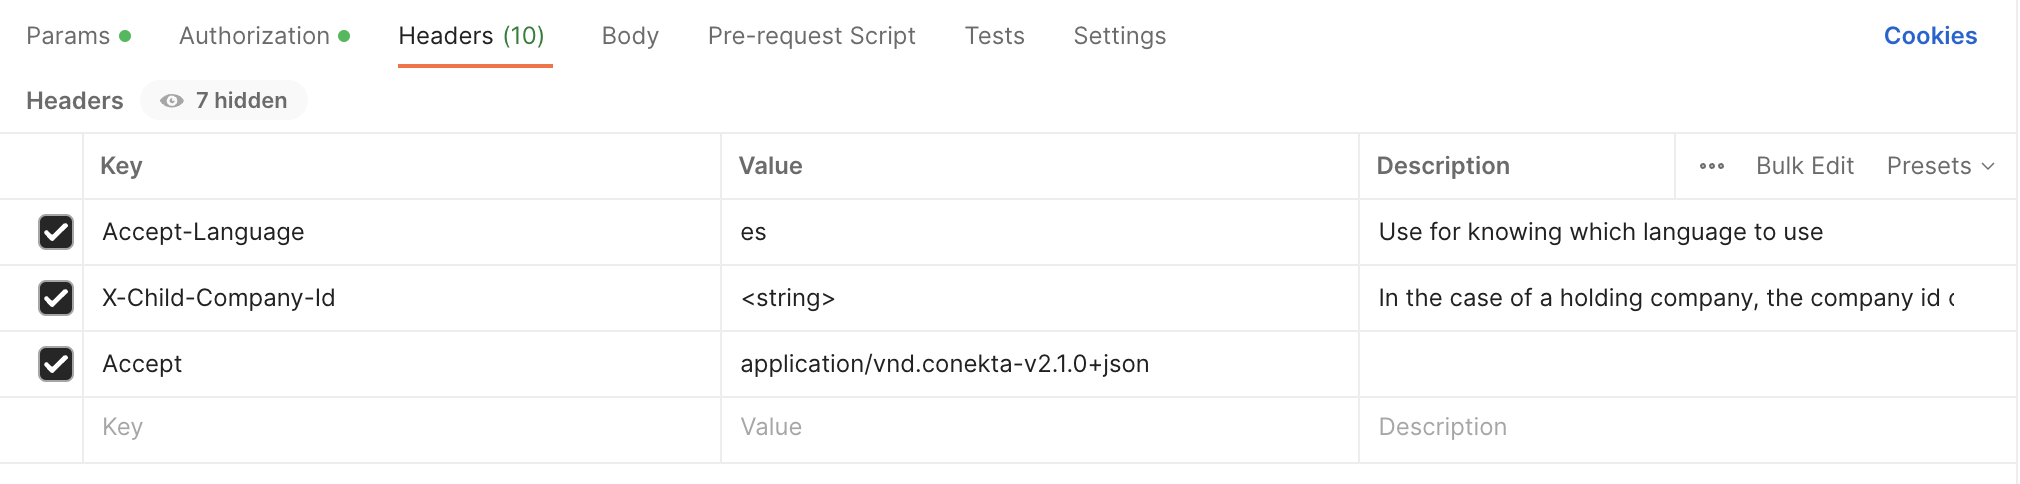Edit the Accept-Language value 'es'

point(753,232)
